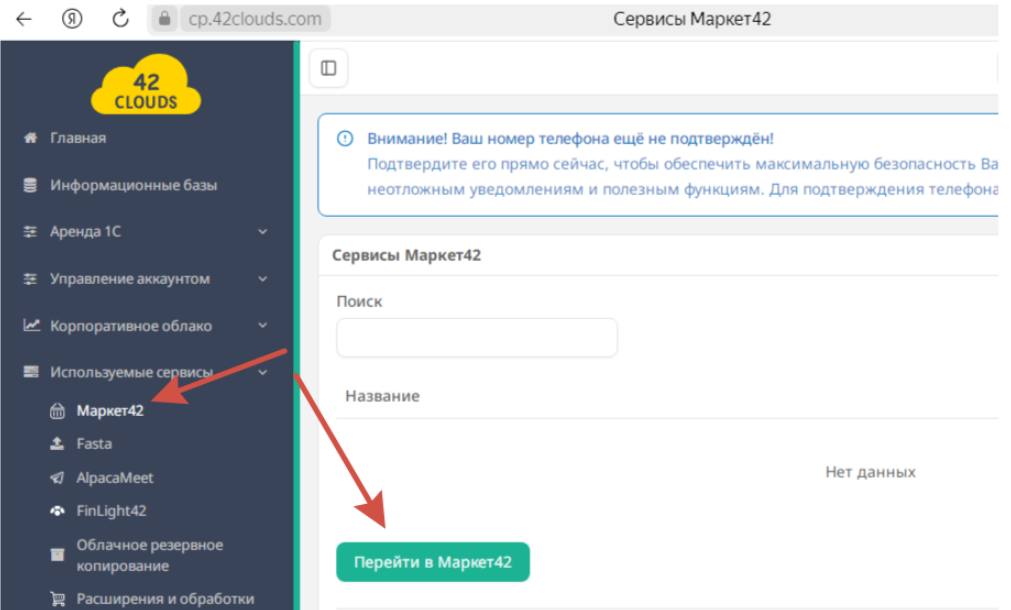Click the upload icon beside Fasta
The image size is (1011, 610).
(x=57, y=444)
